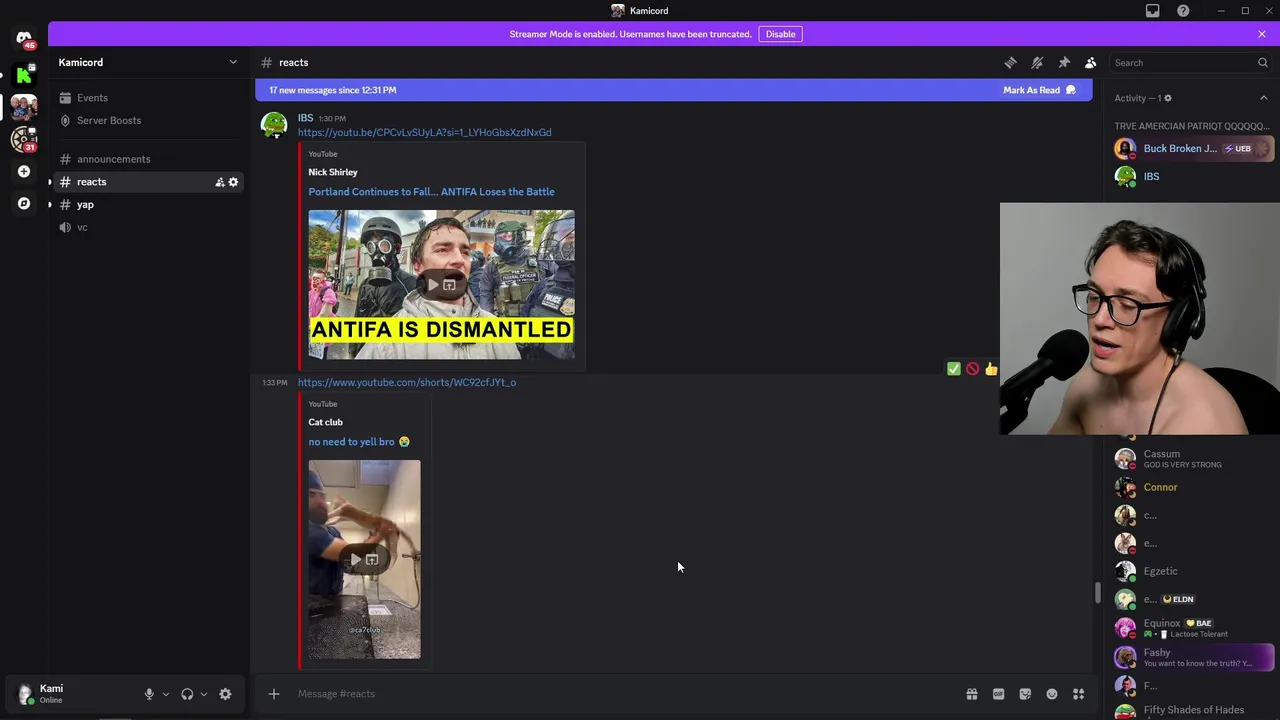
Task: Click the Cat club author name
Action: point(325,422)
